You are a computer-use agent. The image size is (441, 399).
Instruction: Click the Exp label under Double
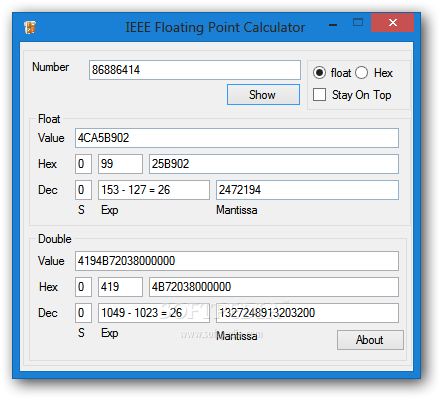tap(110, 333)
